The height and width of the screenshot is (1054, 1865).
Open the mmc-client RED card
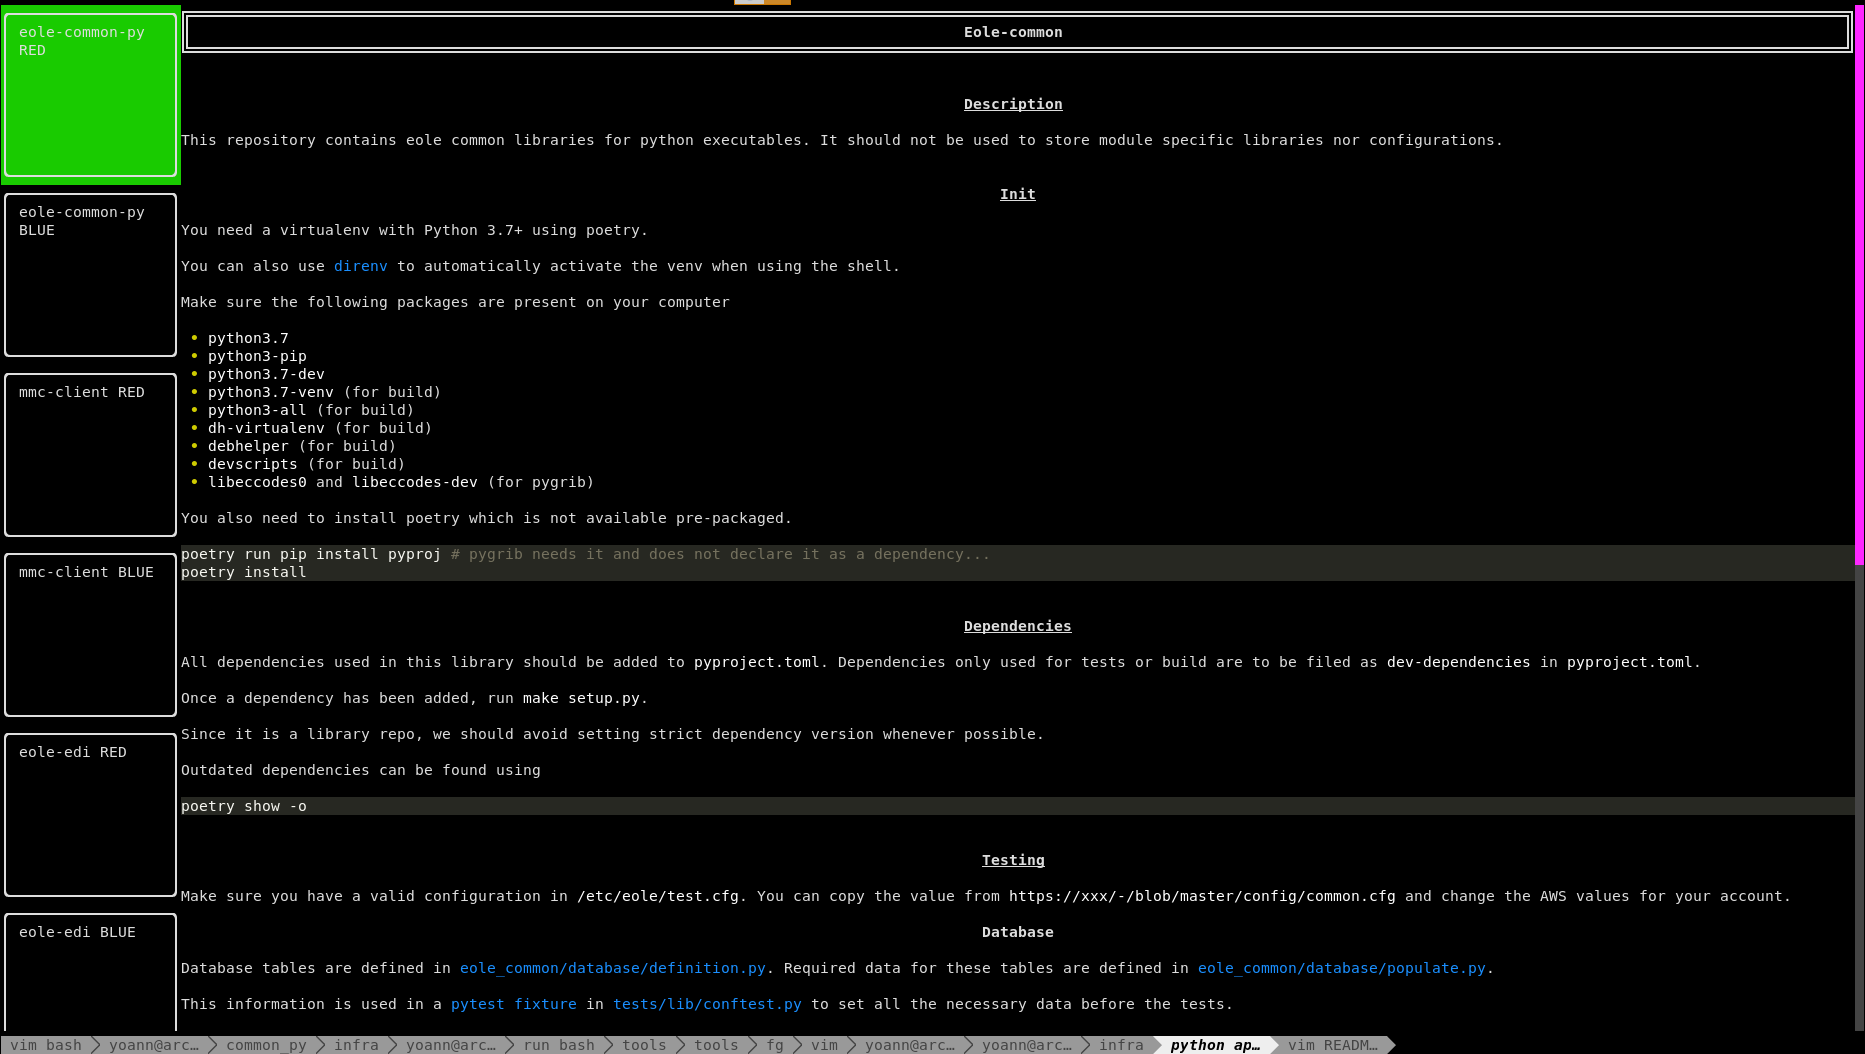coord(90,455)
